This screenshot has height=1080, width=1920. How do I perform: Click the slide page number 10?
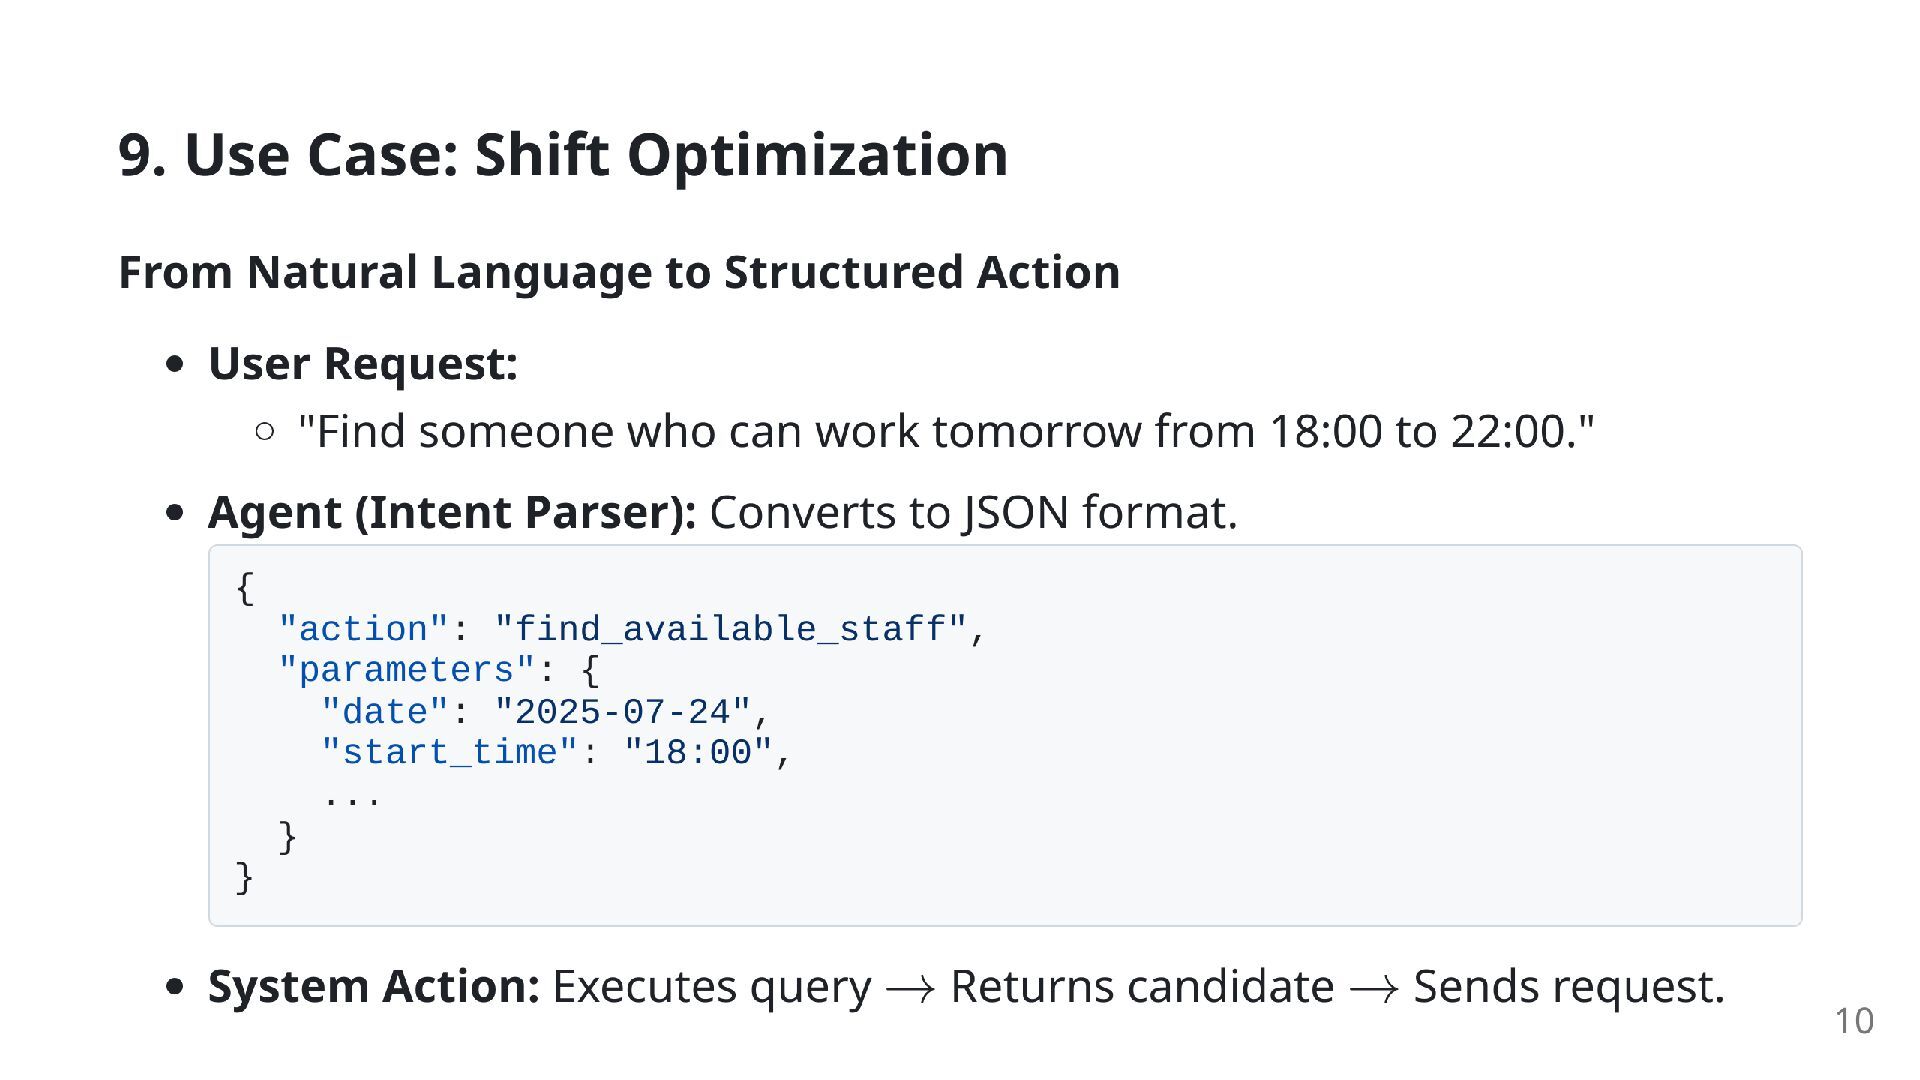click(x=1853, y=1021)
